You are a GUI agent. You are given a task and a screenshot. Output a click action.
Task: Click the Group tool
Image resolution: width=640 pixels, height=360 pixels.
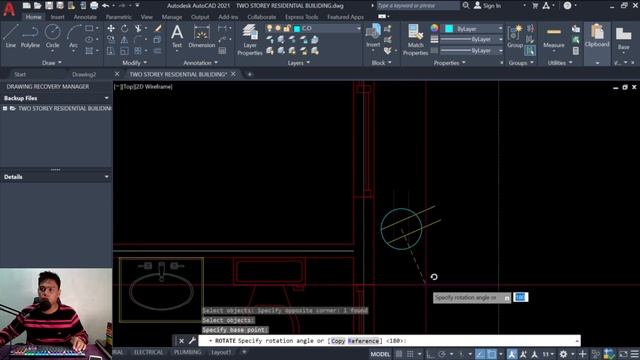pyautogui.click(x=515, y=36)
